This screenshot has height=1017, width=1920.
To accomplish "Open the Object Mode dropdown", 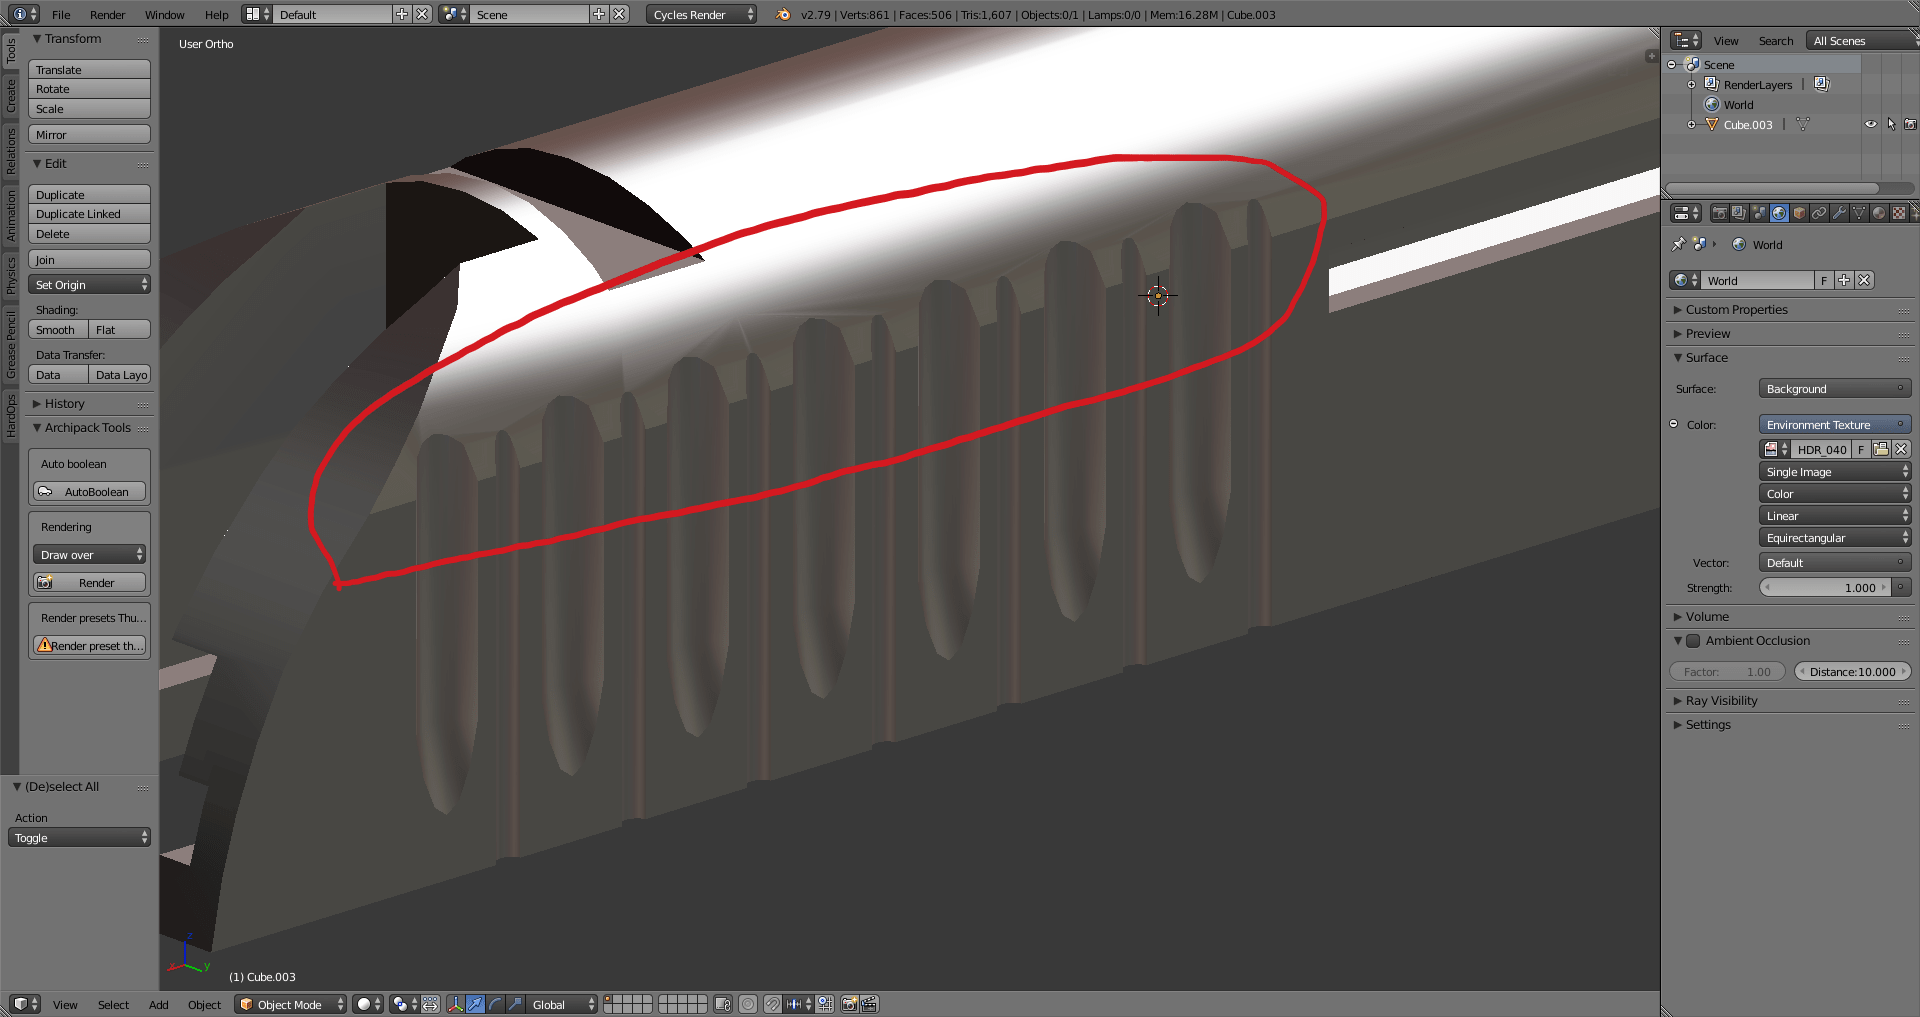I will [290, 1004].
